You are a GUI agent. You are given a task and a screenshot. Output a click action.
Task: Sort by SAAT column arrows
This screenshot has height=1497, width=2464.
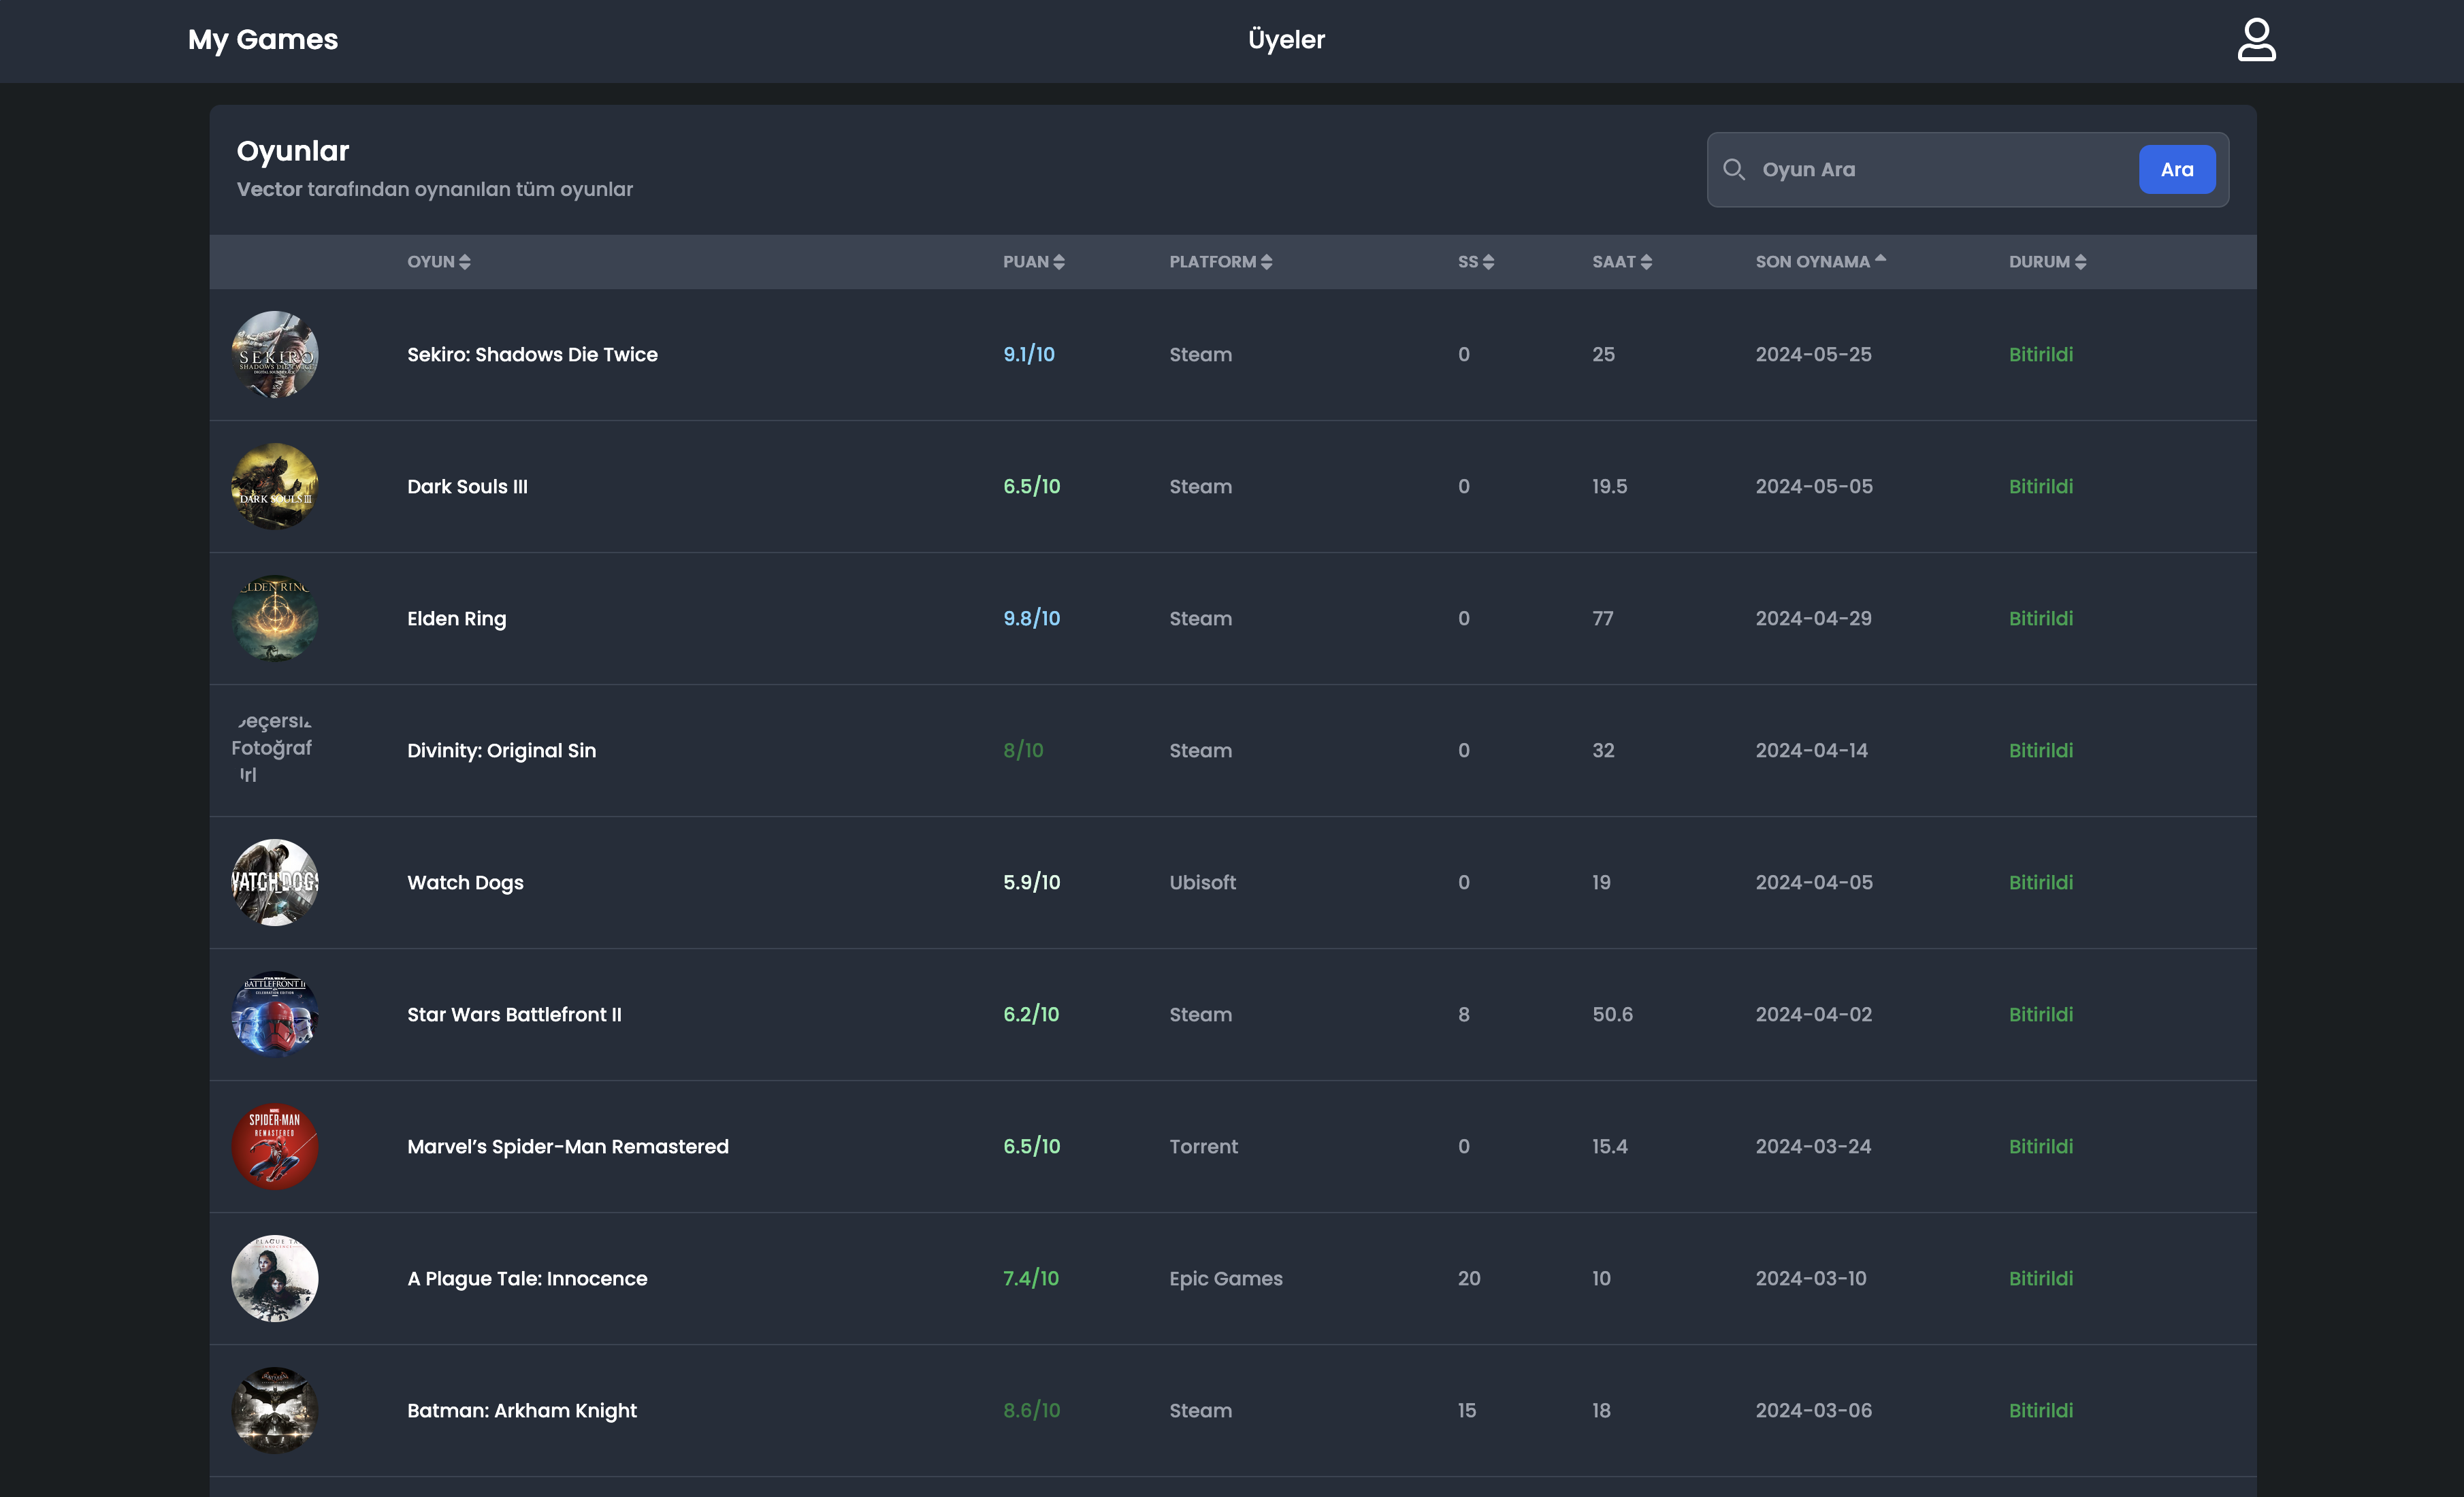coord(1646,262)
